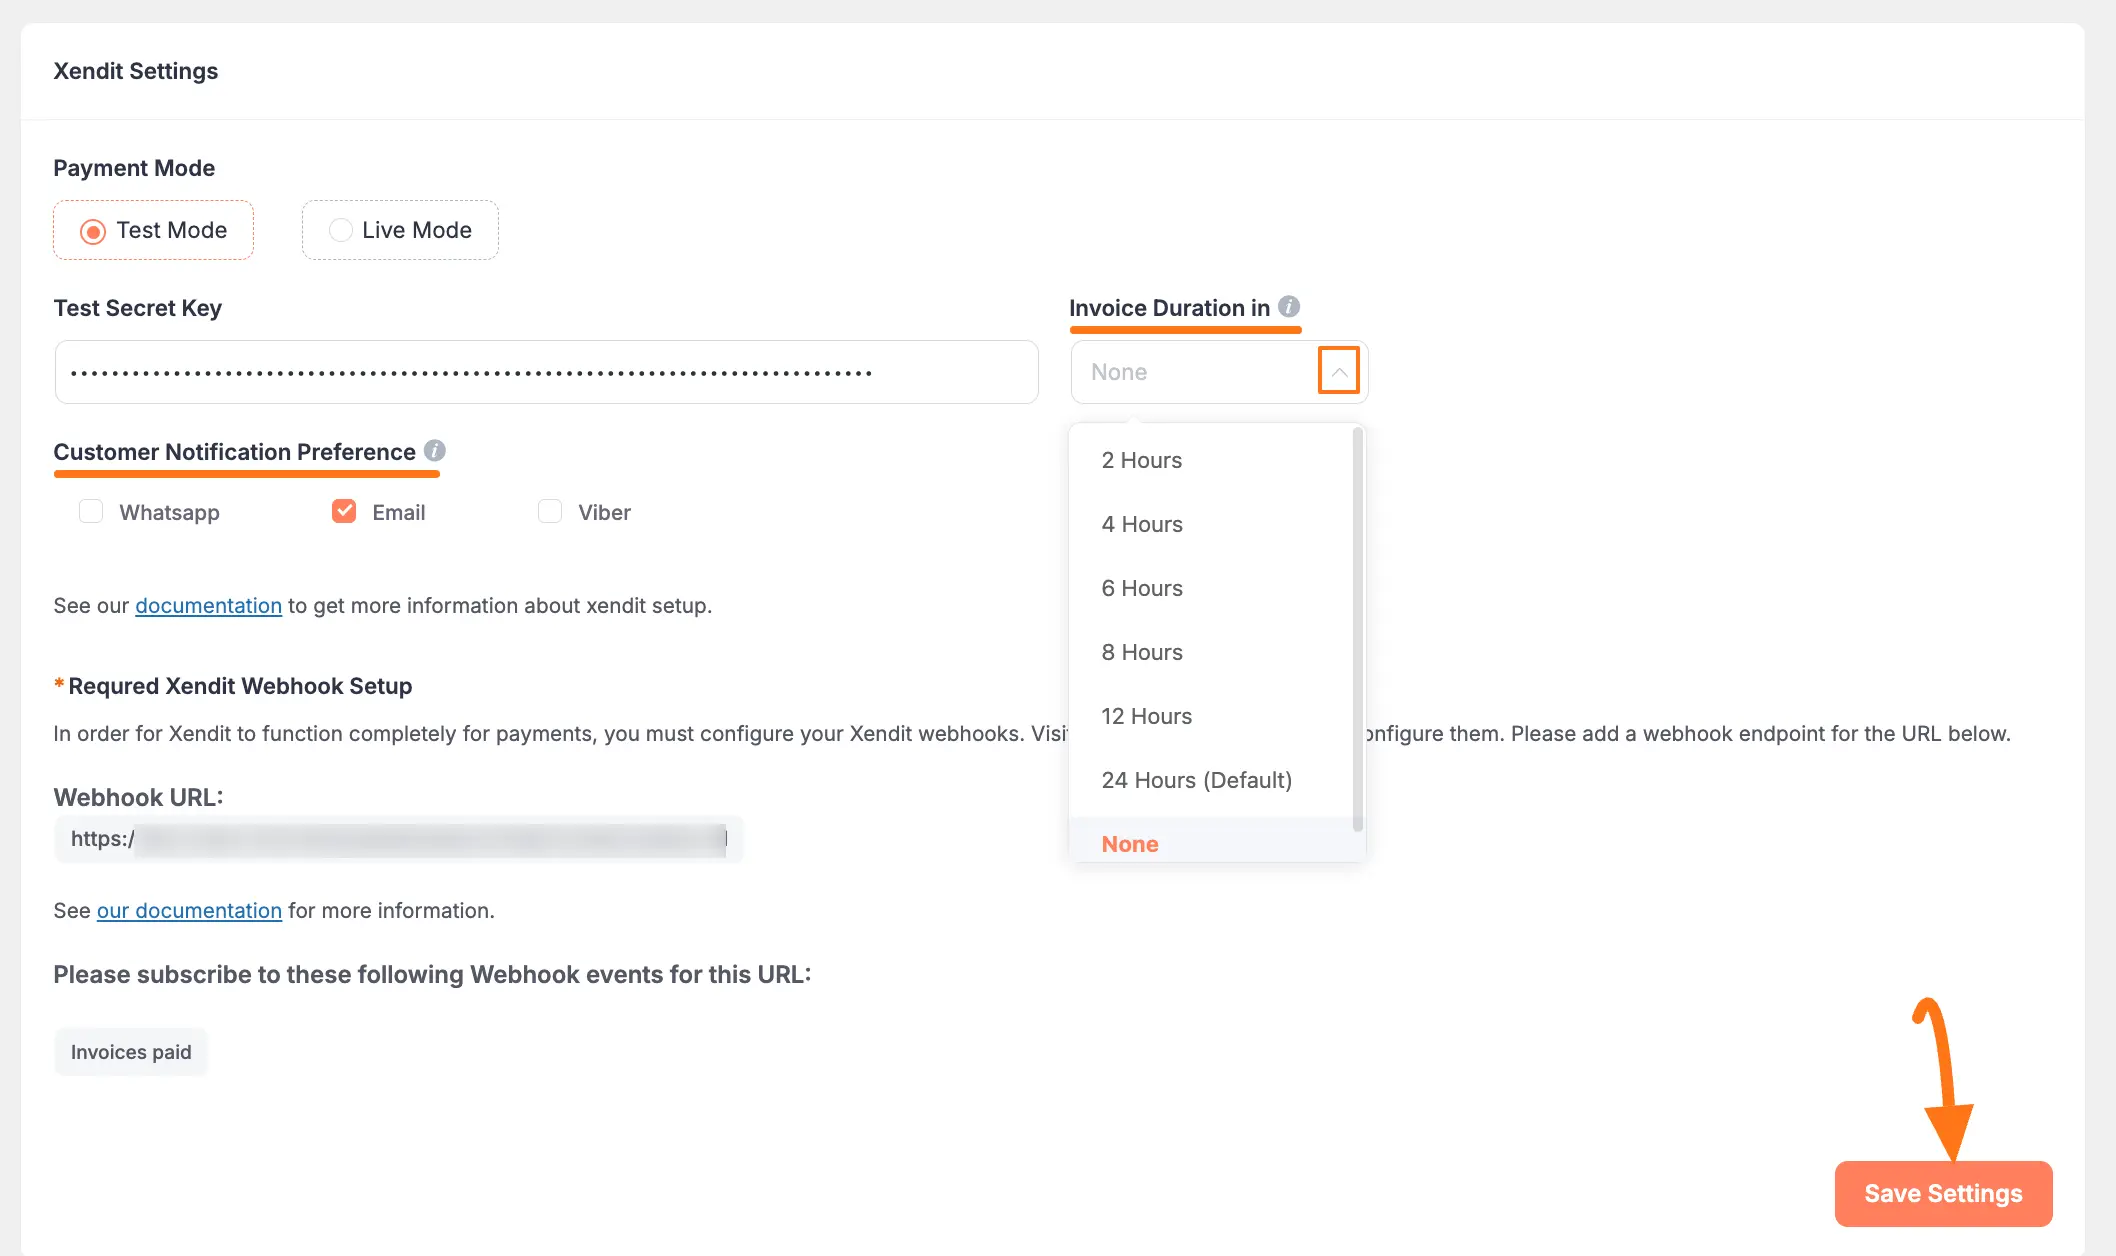Select 2 Hours invoice duration
2116x1256 pixels.
1141,460
